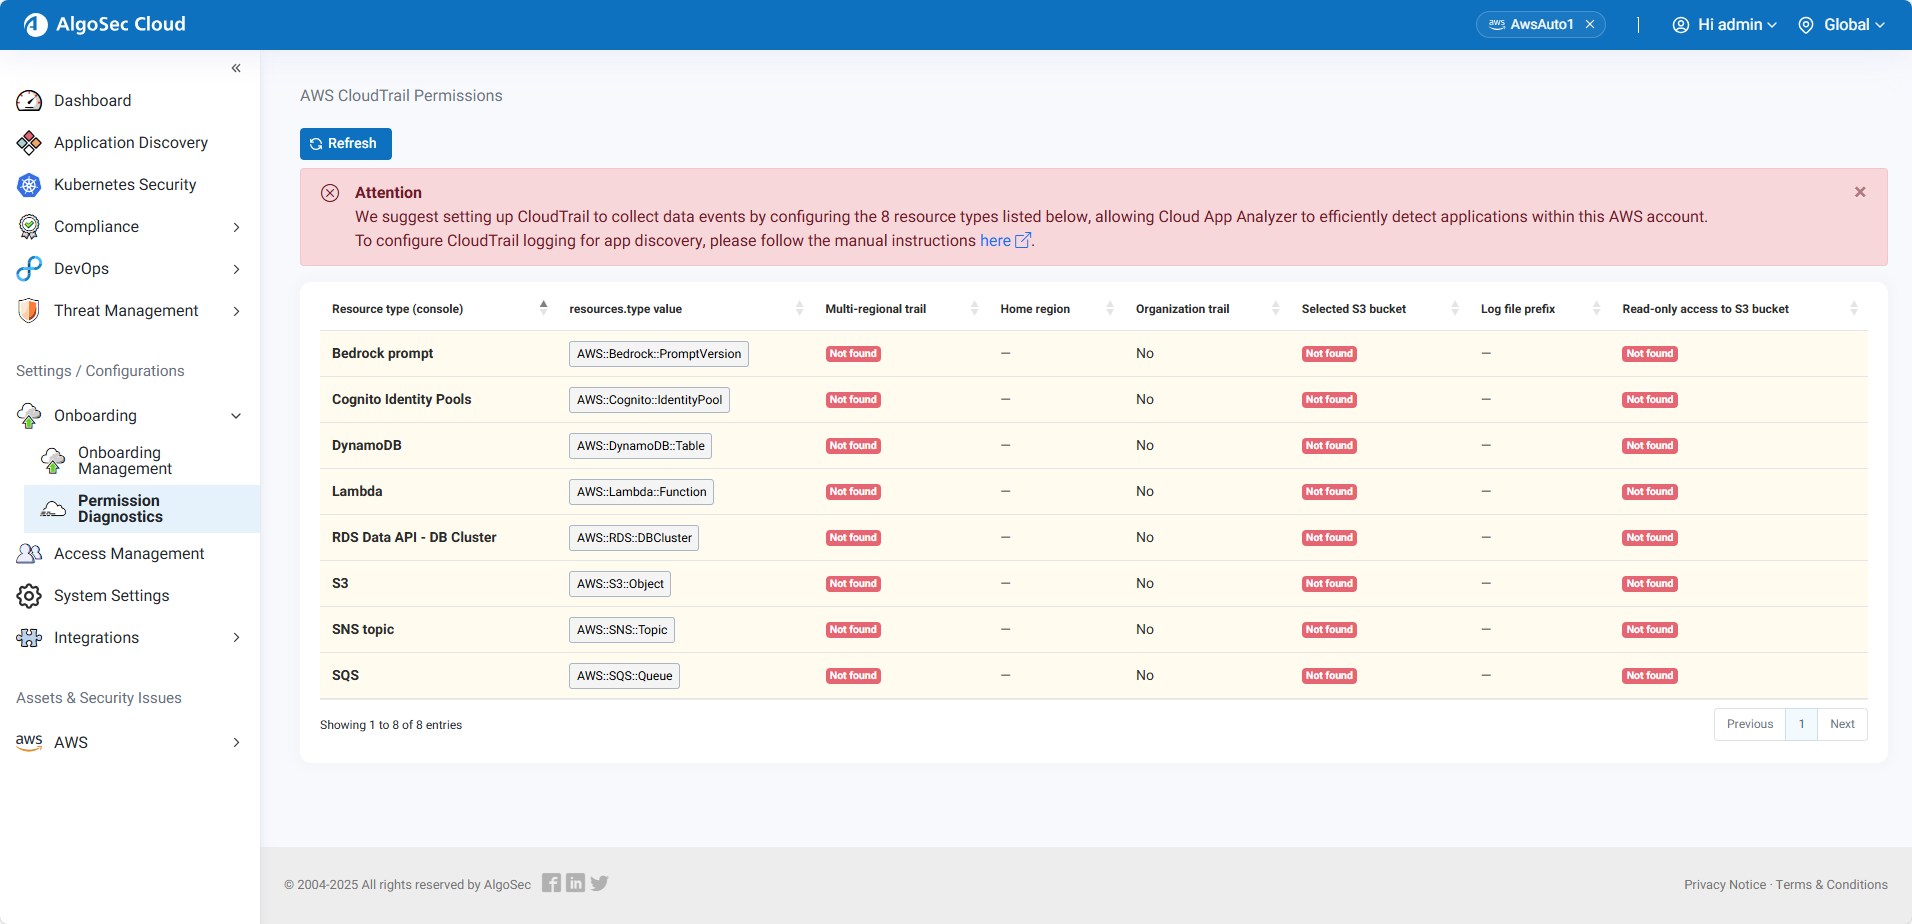
Task: Expand the Threat Management menu
Action: point(236,311)
